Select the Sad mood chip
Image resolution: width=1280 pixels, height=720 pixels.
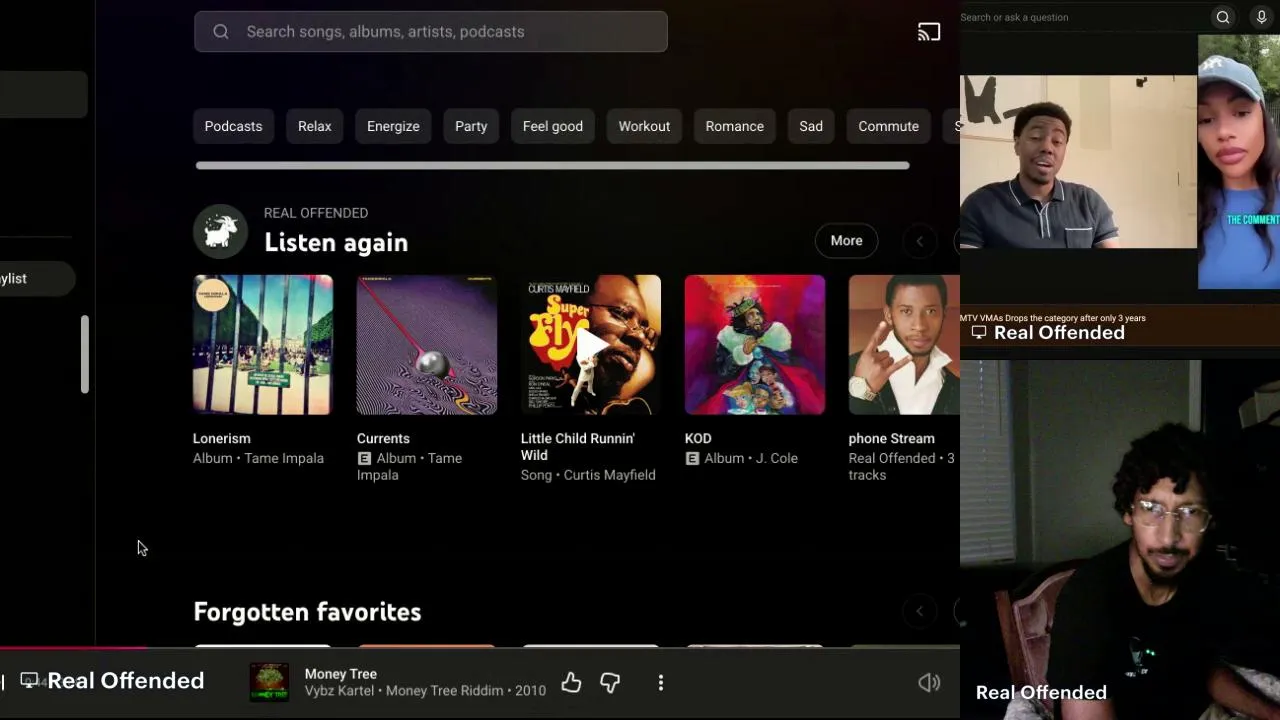(811, 126)
